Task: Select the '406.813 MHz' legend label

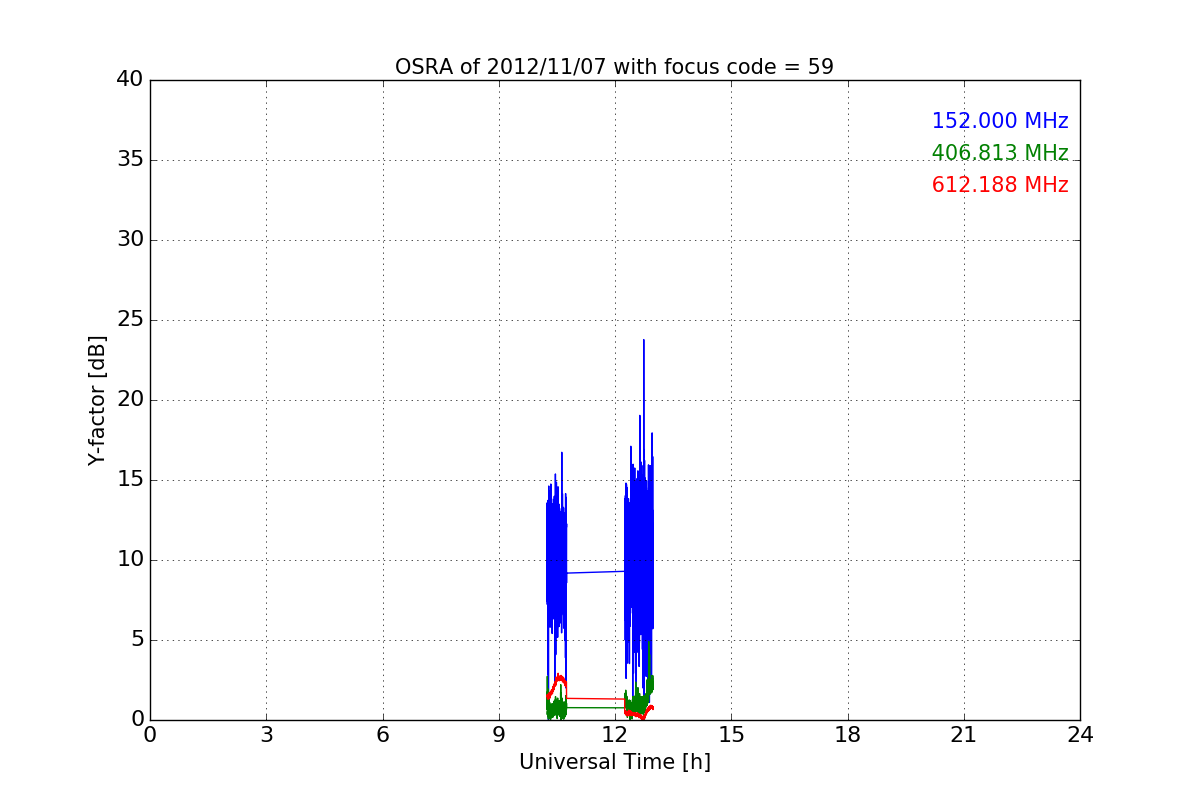Action: coord(1000,153)
